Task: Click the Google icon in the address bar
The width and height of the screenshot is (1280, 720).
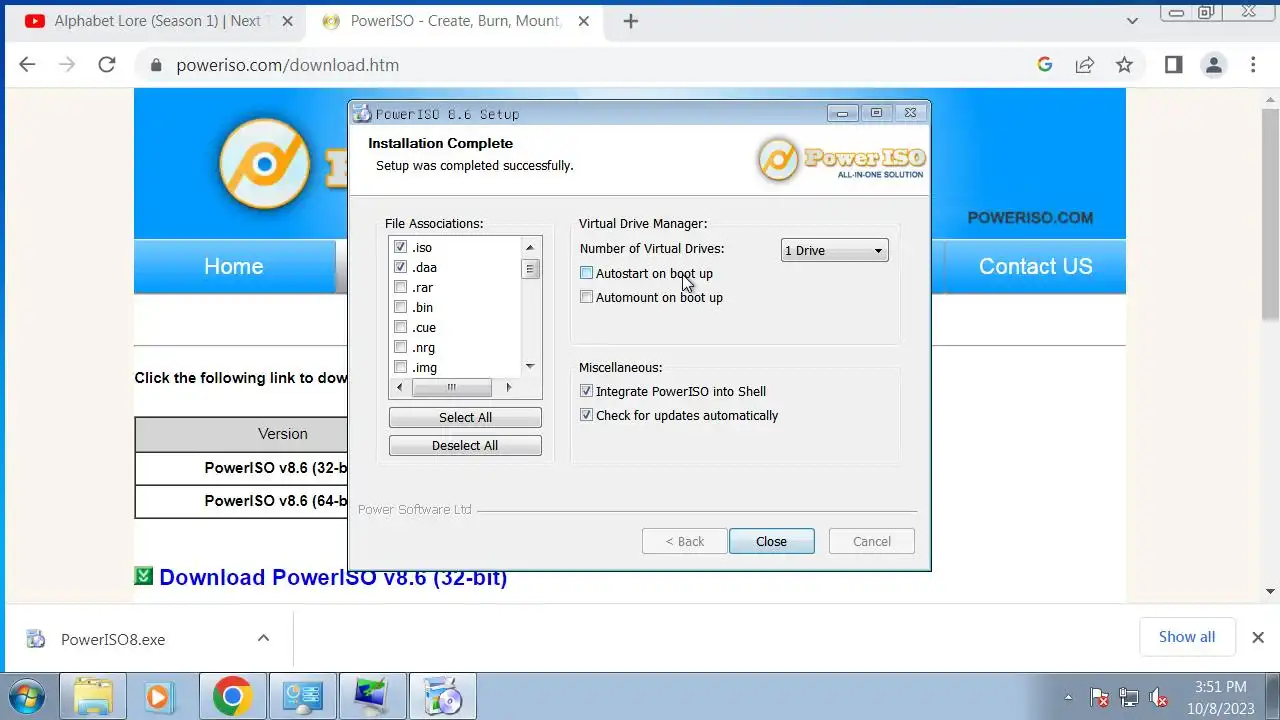Action: point(1045,65)
